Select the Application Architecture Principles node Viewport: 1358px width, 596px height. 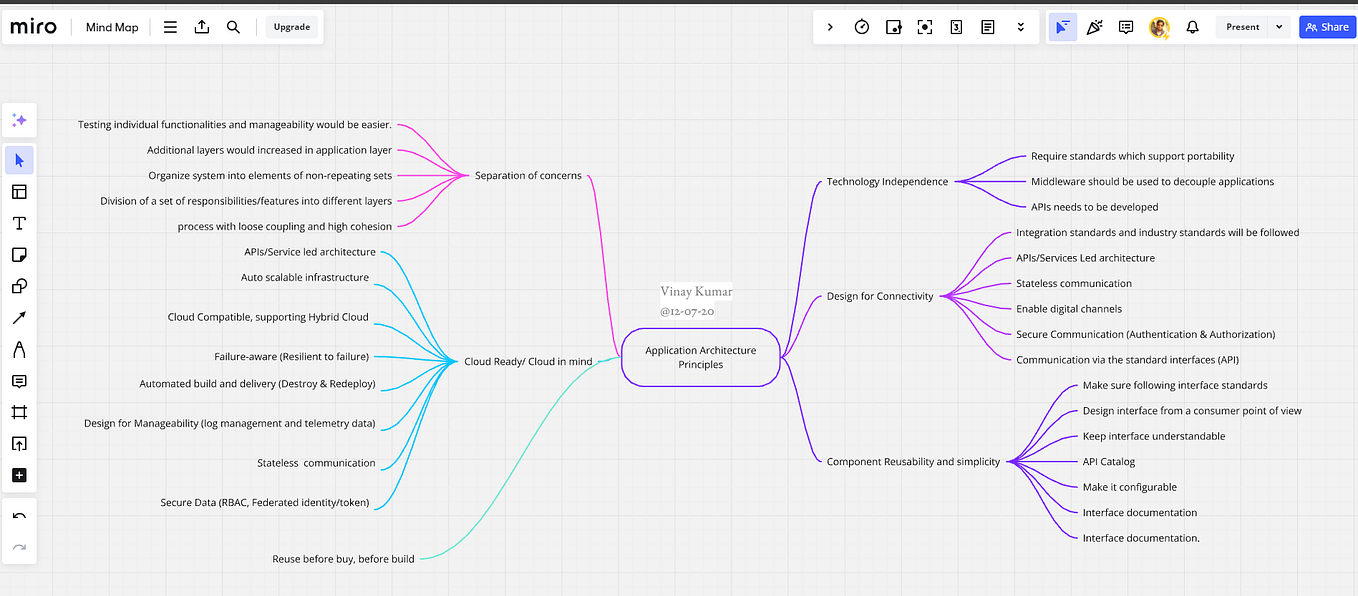(x=700, y=357)
